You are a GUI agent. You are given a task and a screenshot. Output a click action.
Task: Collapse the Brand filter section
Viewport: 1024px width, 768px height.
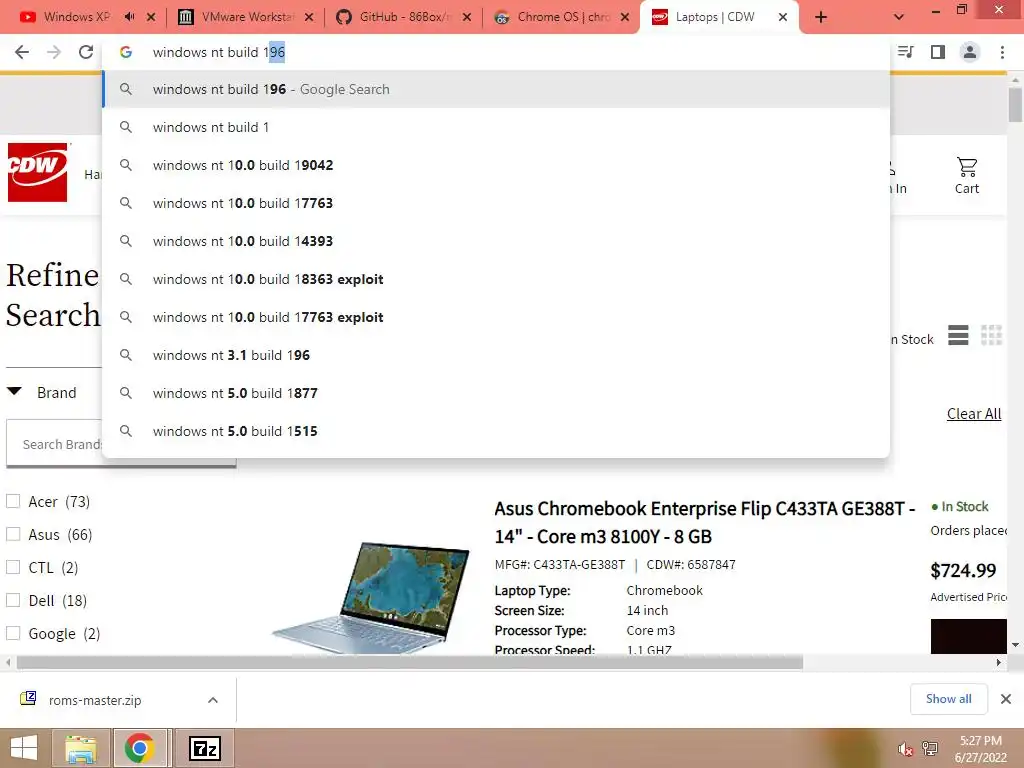click(14, 392)
